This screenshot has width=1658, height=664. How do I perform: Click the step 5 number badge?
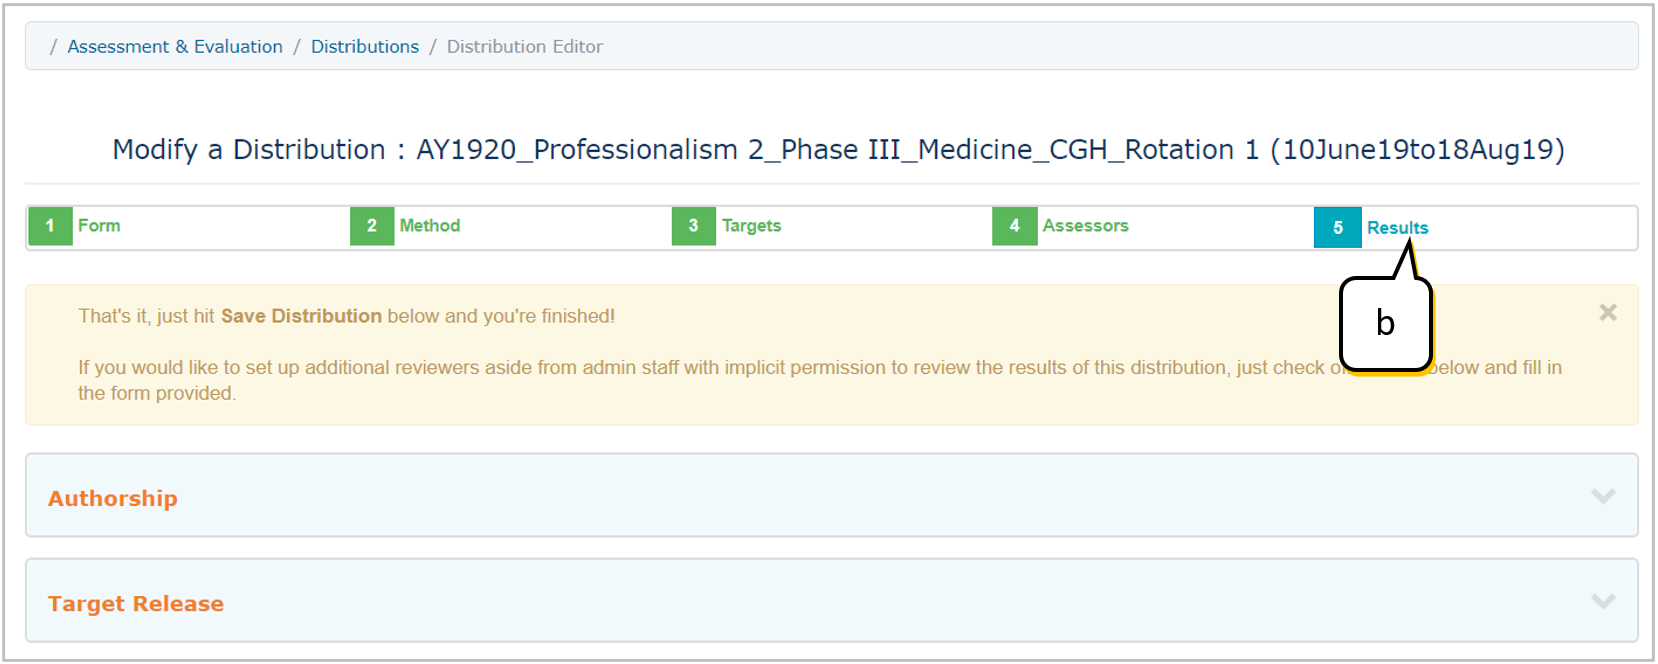click(x=1338, y=228)
